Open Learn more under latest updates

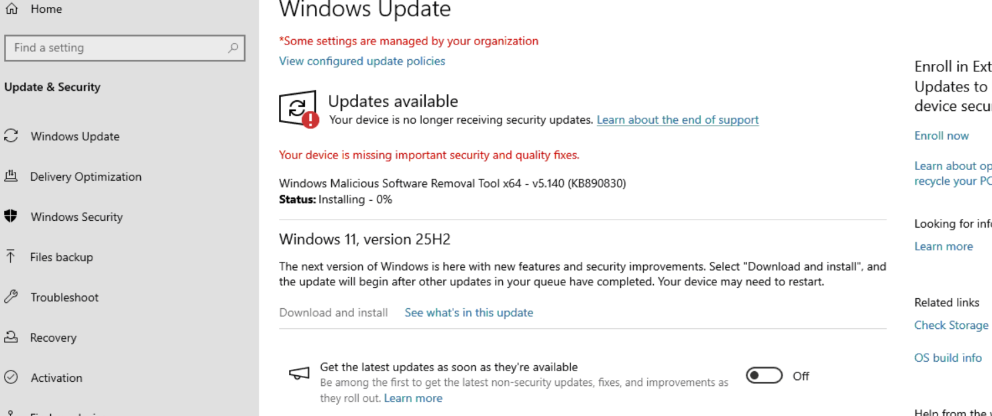(x=413, y=398)
